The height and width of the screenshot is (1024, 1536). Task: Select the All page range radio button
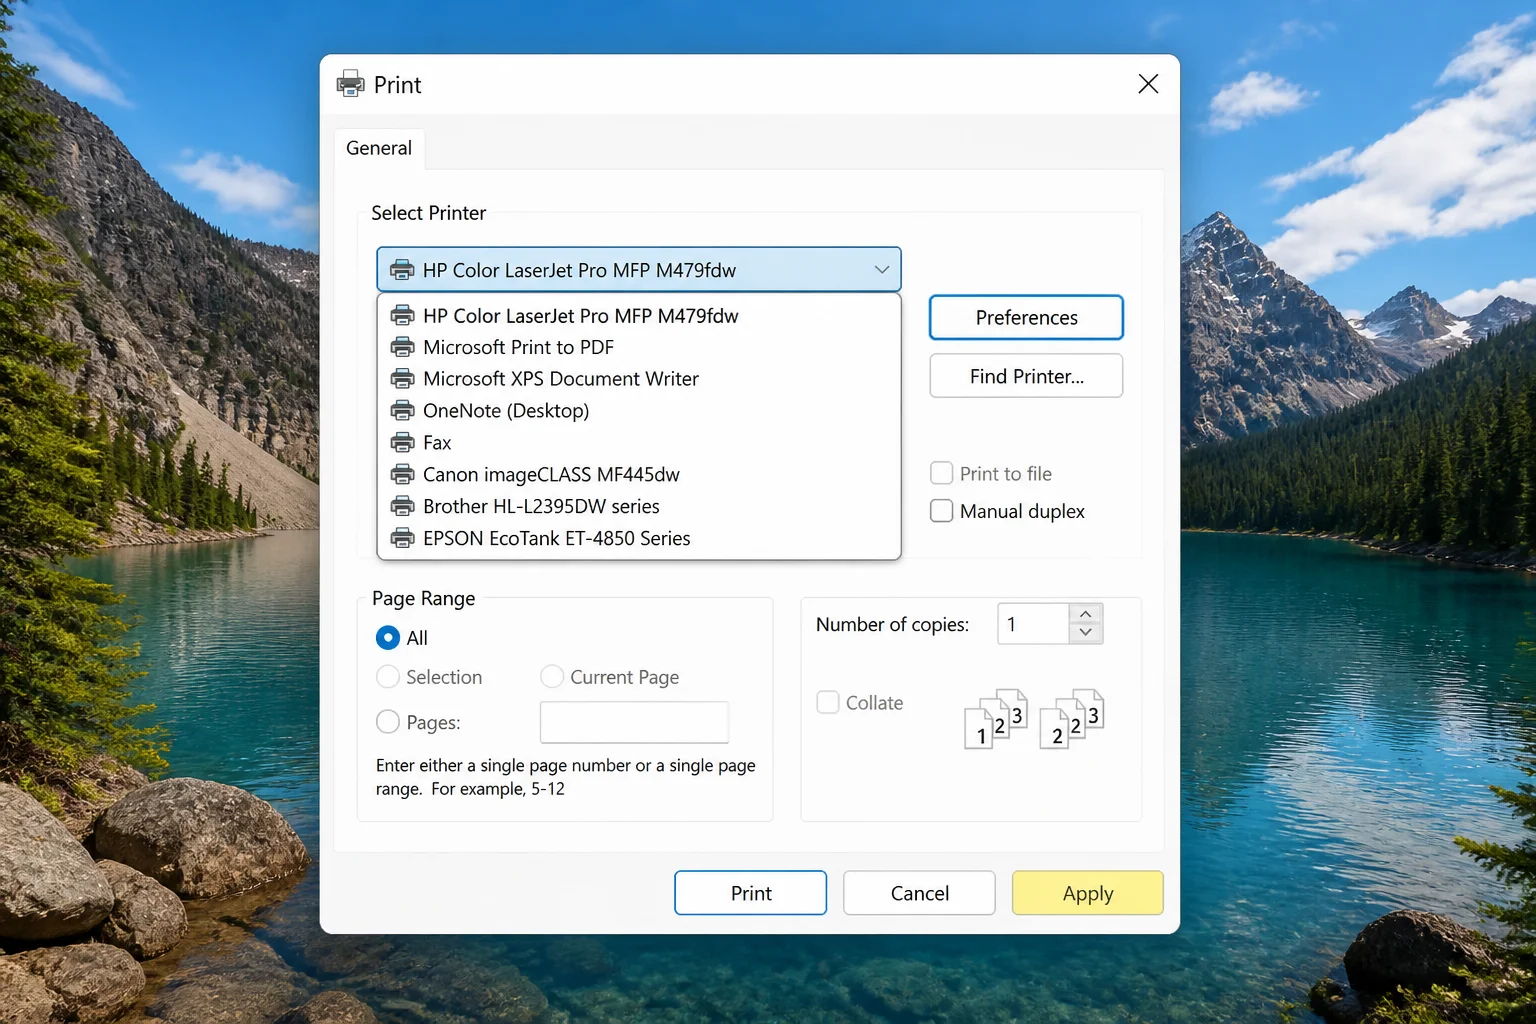pos(388,638)
